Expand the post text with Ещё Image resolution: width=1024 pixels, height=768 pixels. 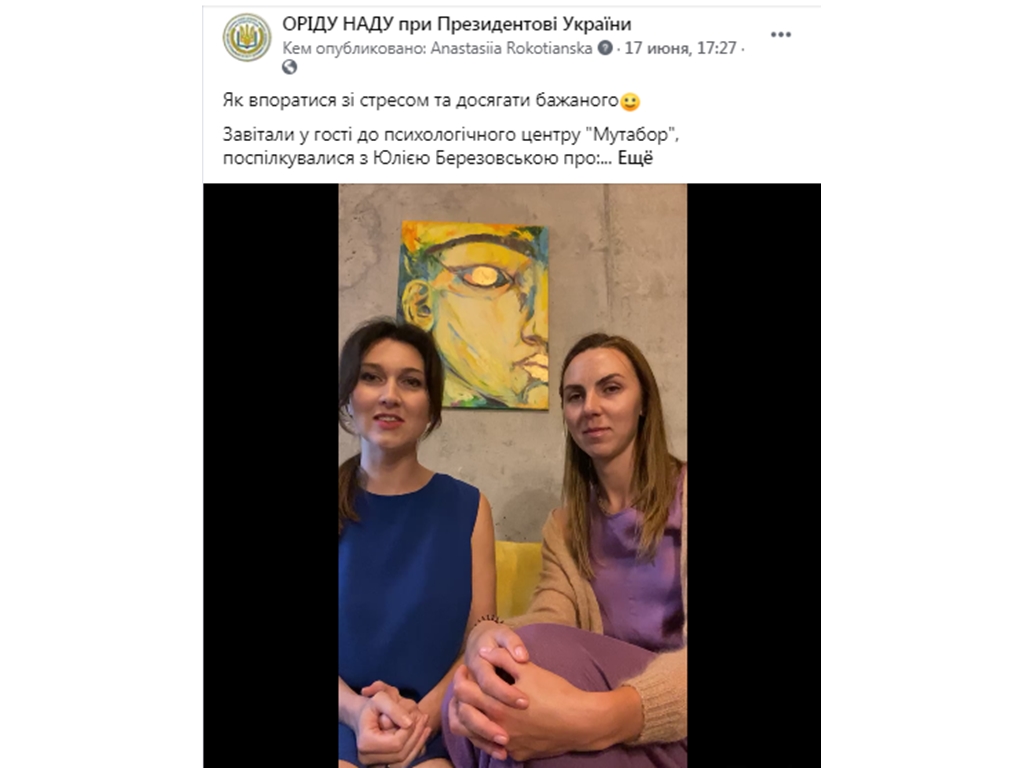pyautogui.click(x=635, y=158)
